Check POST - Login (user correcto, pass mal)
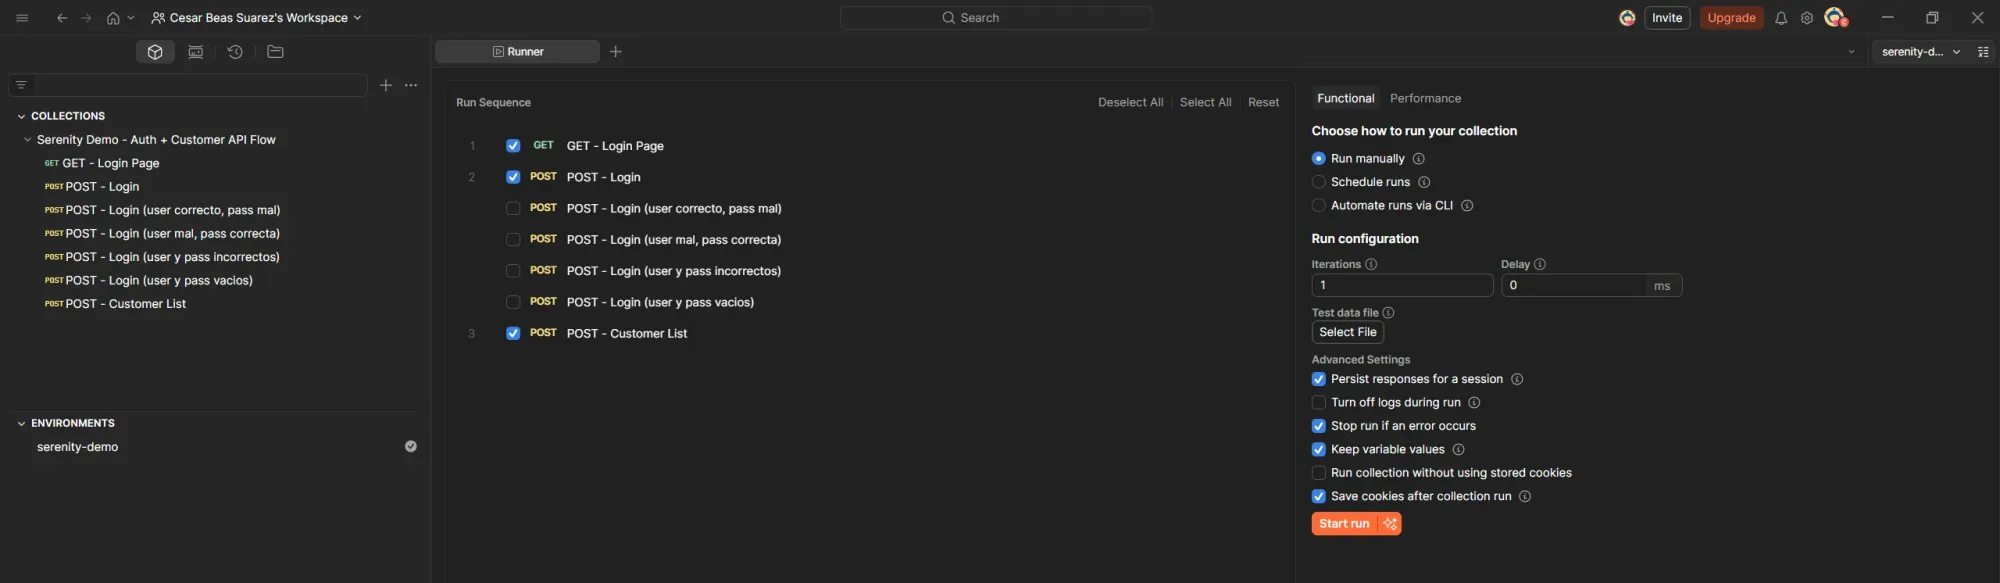 513,209
